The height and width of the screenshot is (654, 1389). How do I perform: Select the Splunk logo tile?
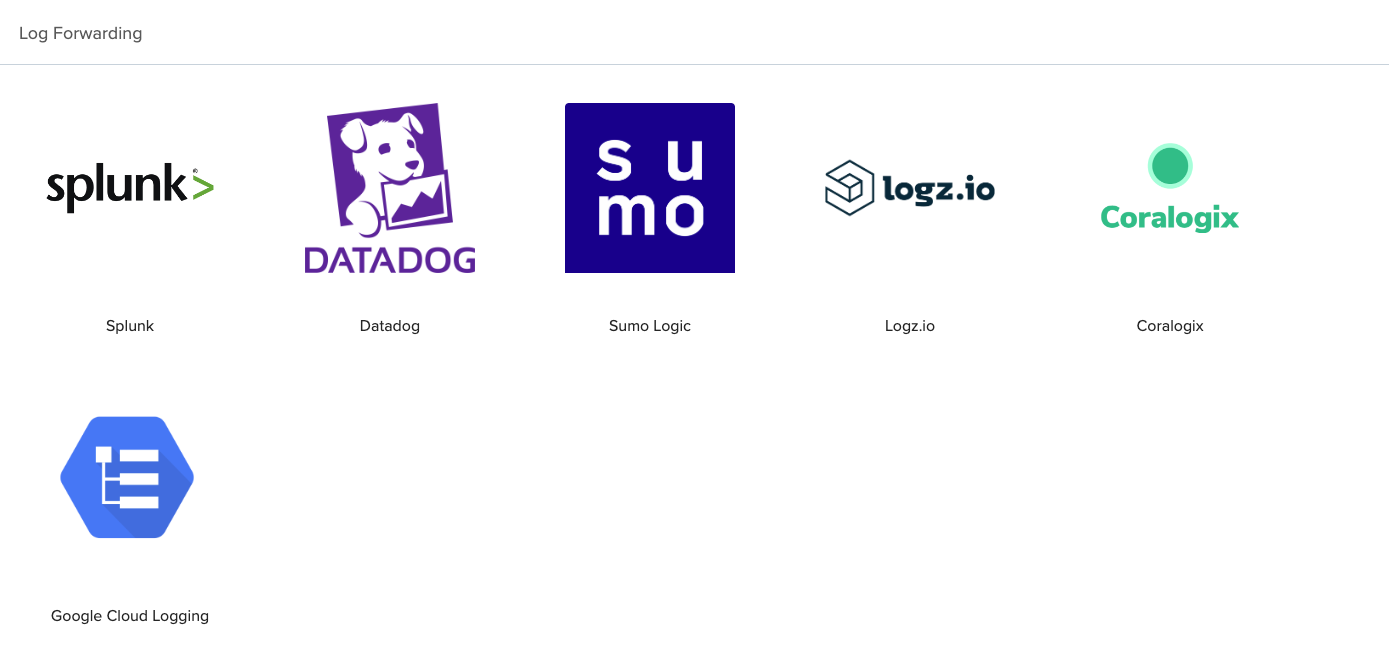[x=130, y=188]
